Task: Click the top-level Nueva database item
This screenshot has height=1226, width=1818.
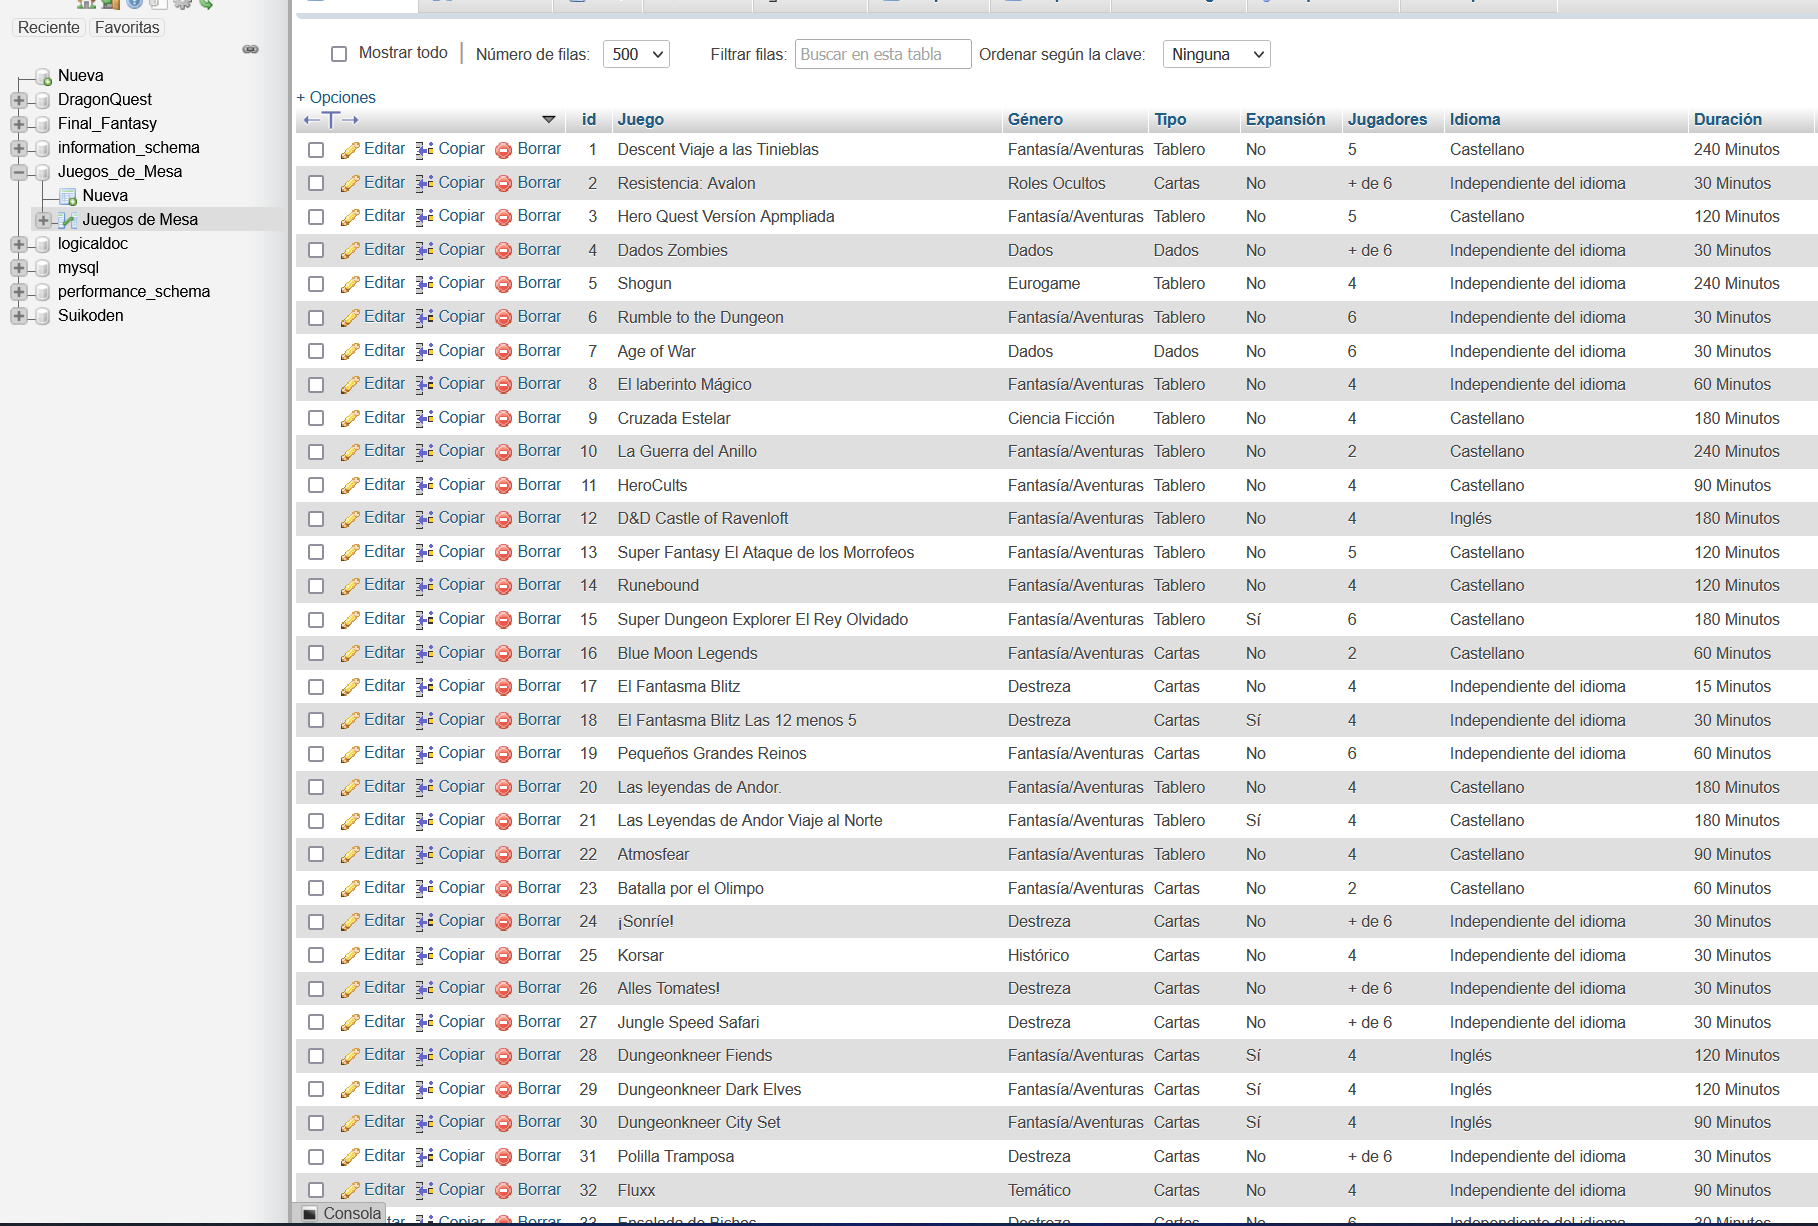Action: [x=80, y=76]
